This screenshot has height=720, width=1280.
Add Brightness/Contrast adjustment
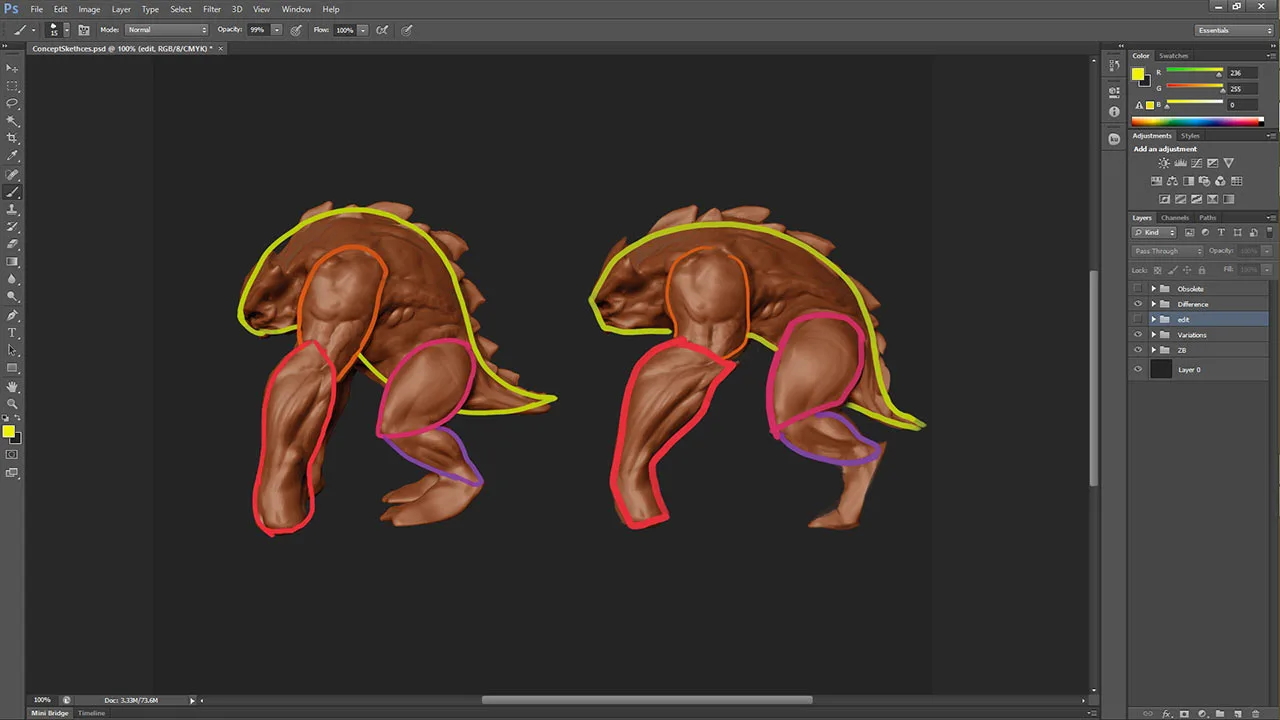click(x=1164, y=163)
